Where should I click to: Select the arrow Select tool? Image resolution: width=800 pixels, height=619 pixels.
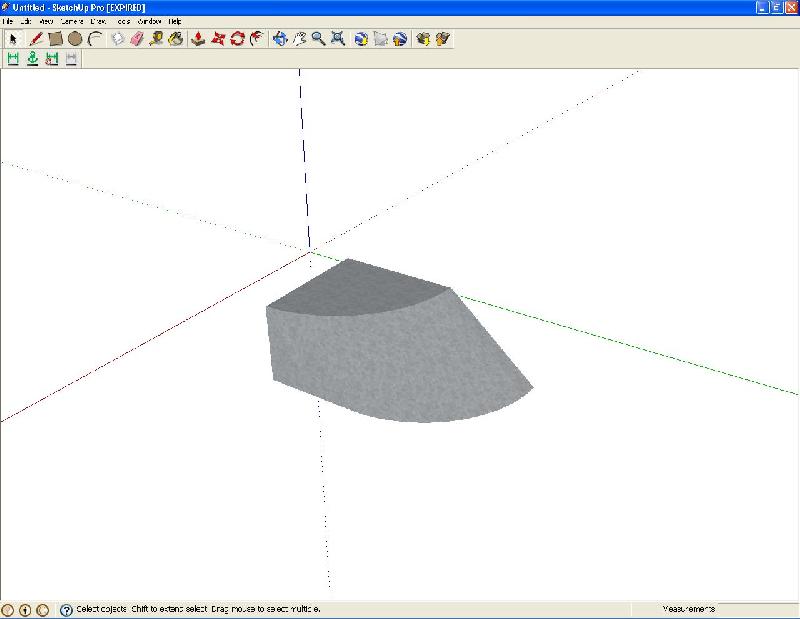point(13,39)
